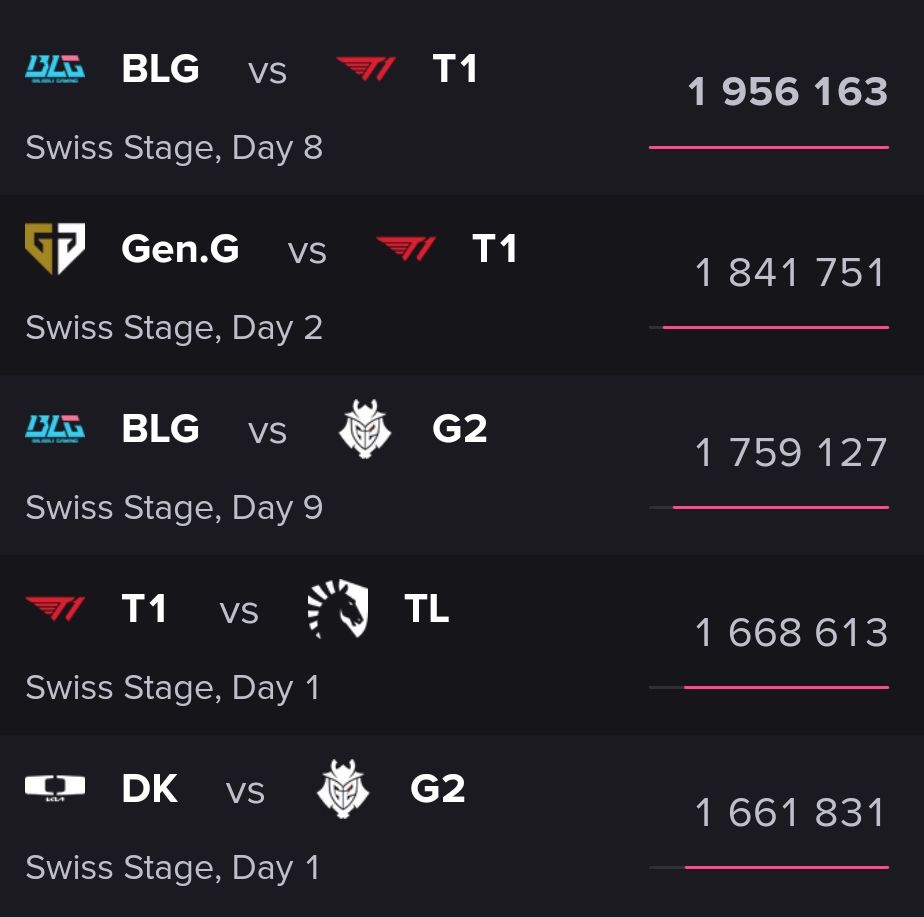
Task: Click the viewership bar under 1 956 163
Action: coord(768,147)
